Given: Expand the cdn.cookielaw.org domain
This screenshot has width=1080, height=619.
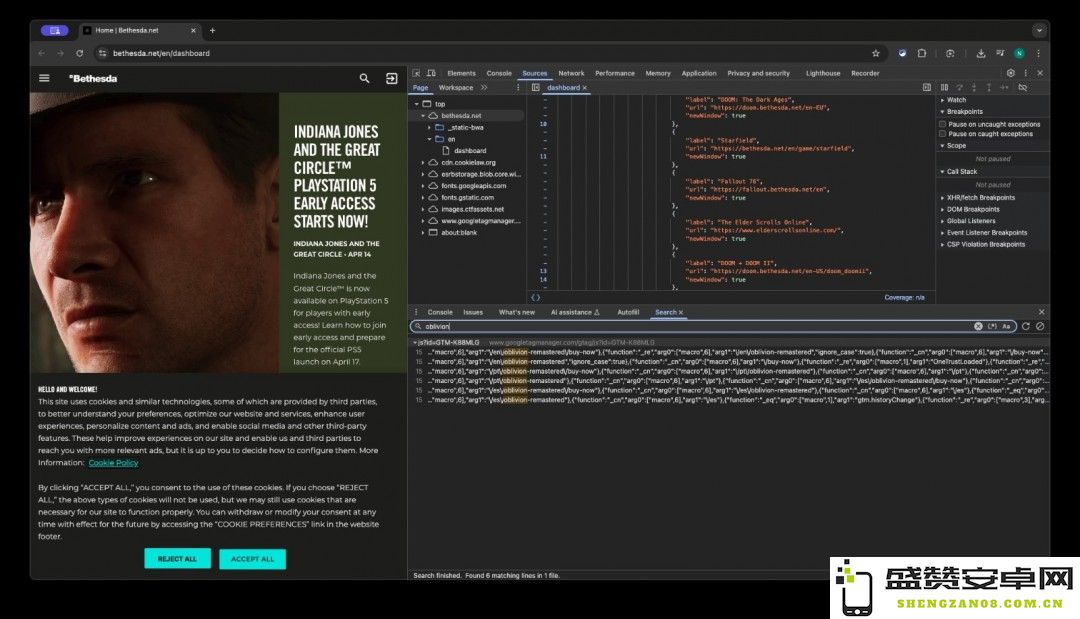Looking at the screenshot, I should coord(423,162).
